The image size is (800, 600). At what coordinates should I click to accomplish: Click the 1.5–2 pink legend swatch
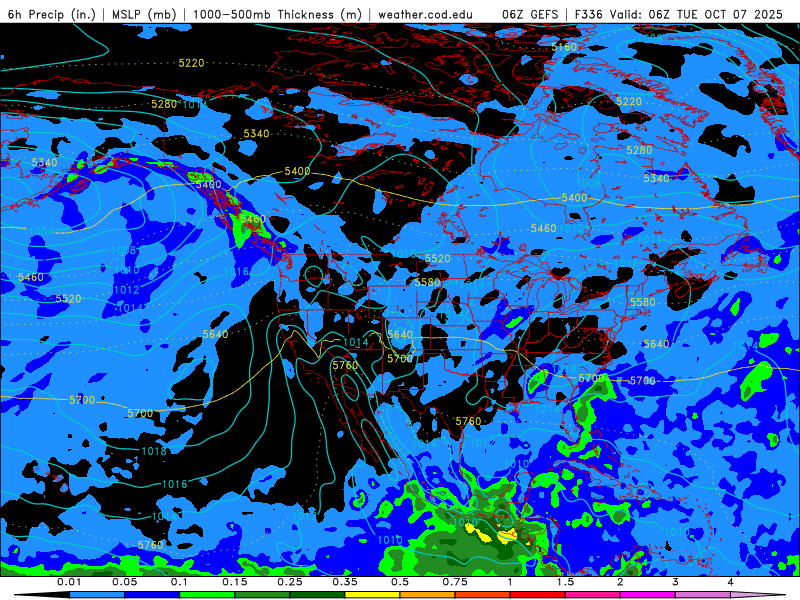[593, 595]
